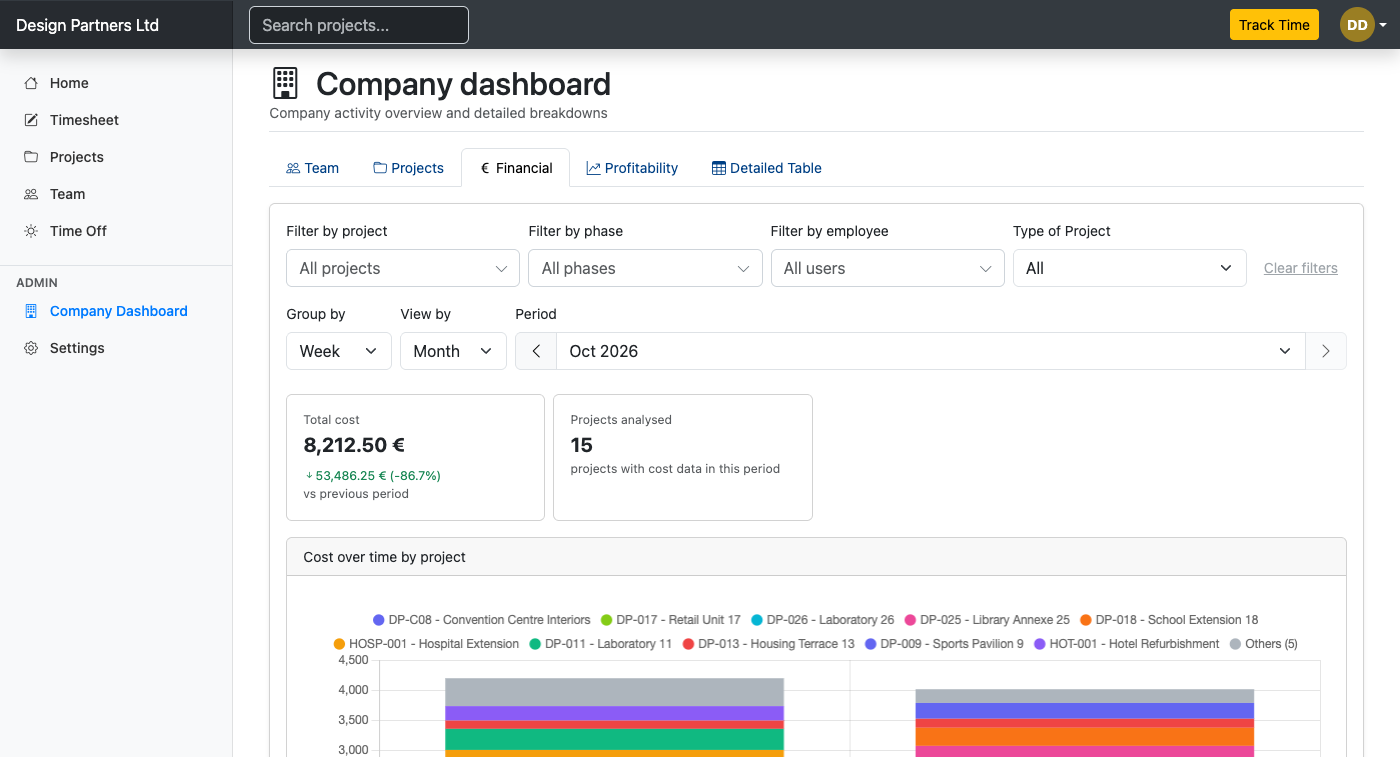The width and height of the screenshot is (1400, 757).
Task: Open the Detailed Table tab
Action: coord(766,168)
